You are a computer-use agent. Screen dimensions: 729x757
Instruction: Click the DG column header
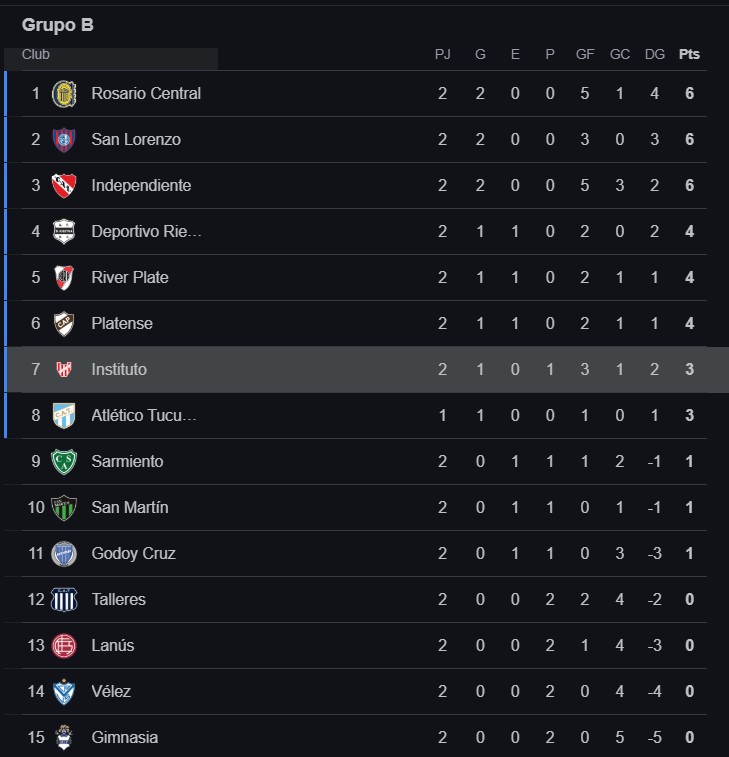pos(655,54)
